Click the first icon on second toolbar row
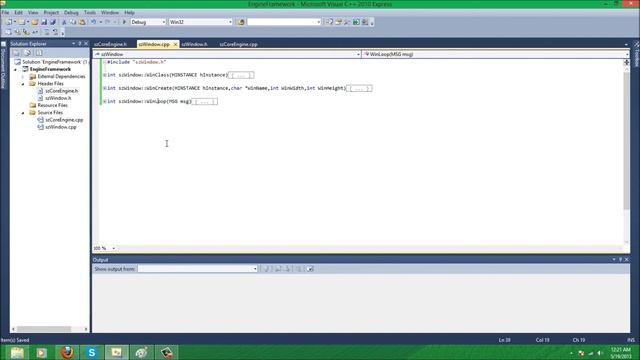This screenshot has width=640, height=360. (x=9, y=32)
